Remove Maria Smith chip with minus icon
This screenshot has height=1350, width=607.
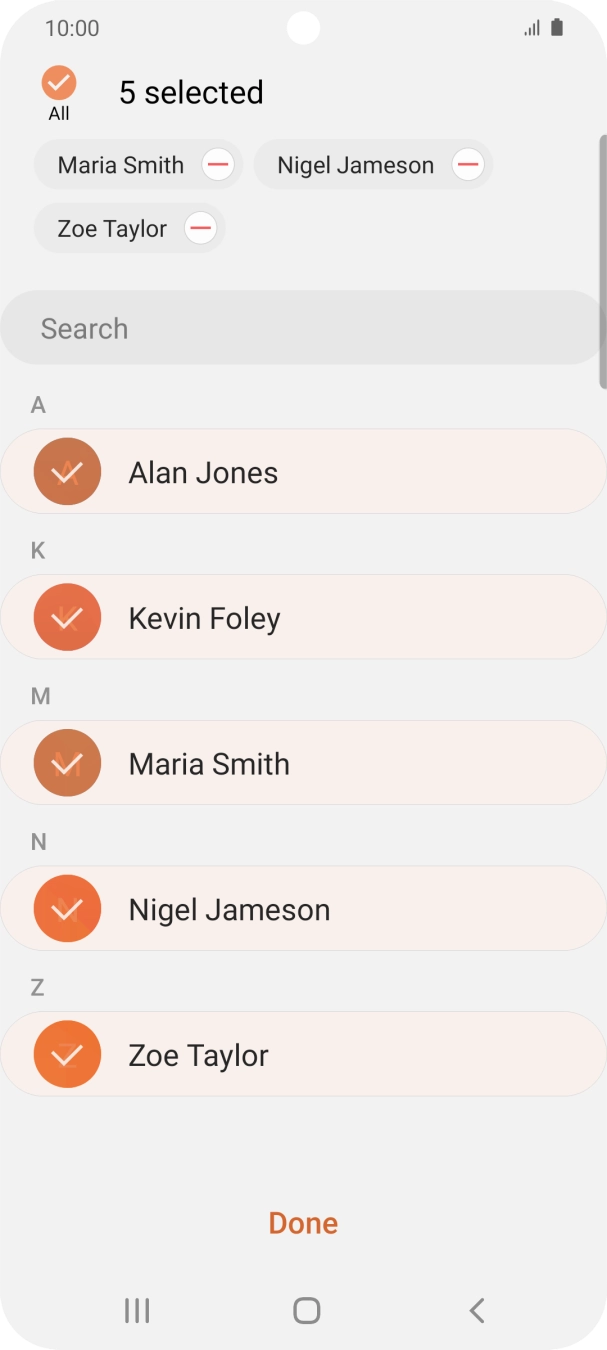click(218, 165)
